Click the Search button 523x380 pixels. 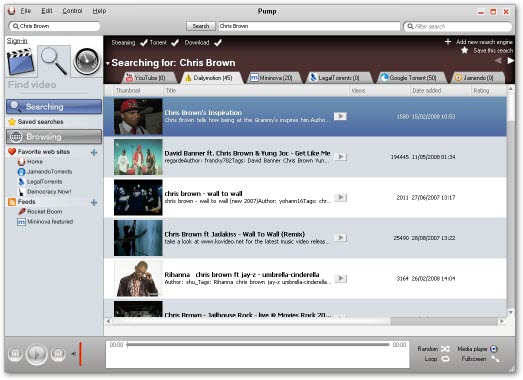coord(200,26)
